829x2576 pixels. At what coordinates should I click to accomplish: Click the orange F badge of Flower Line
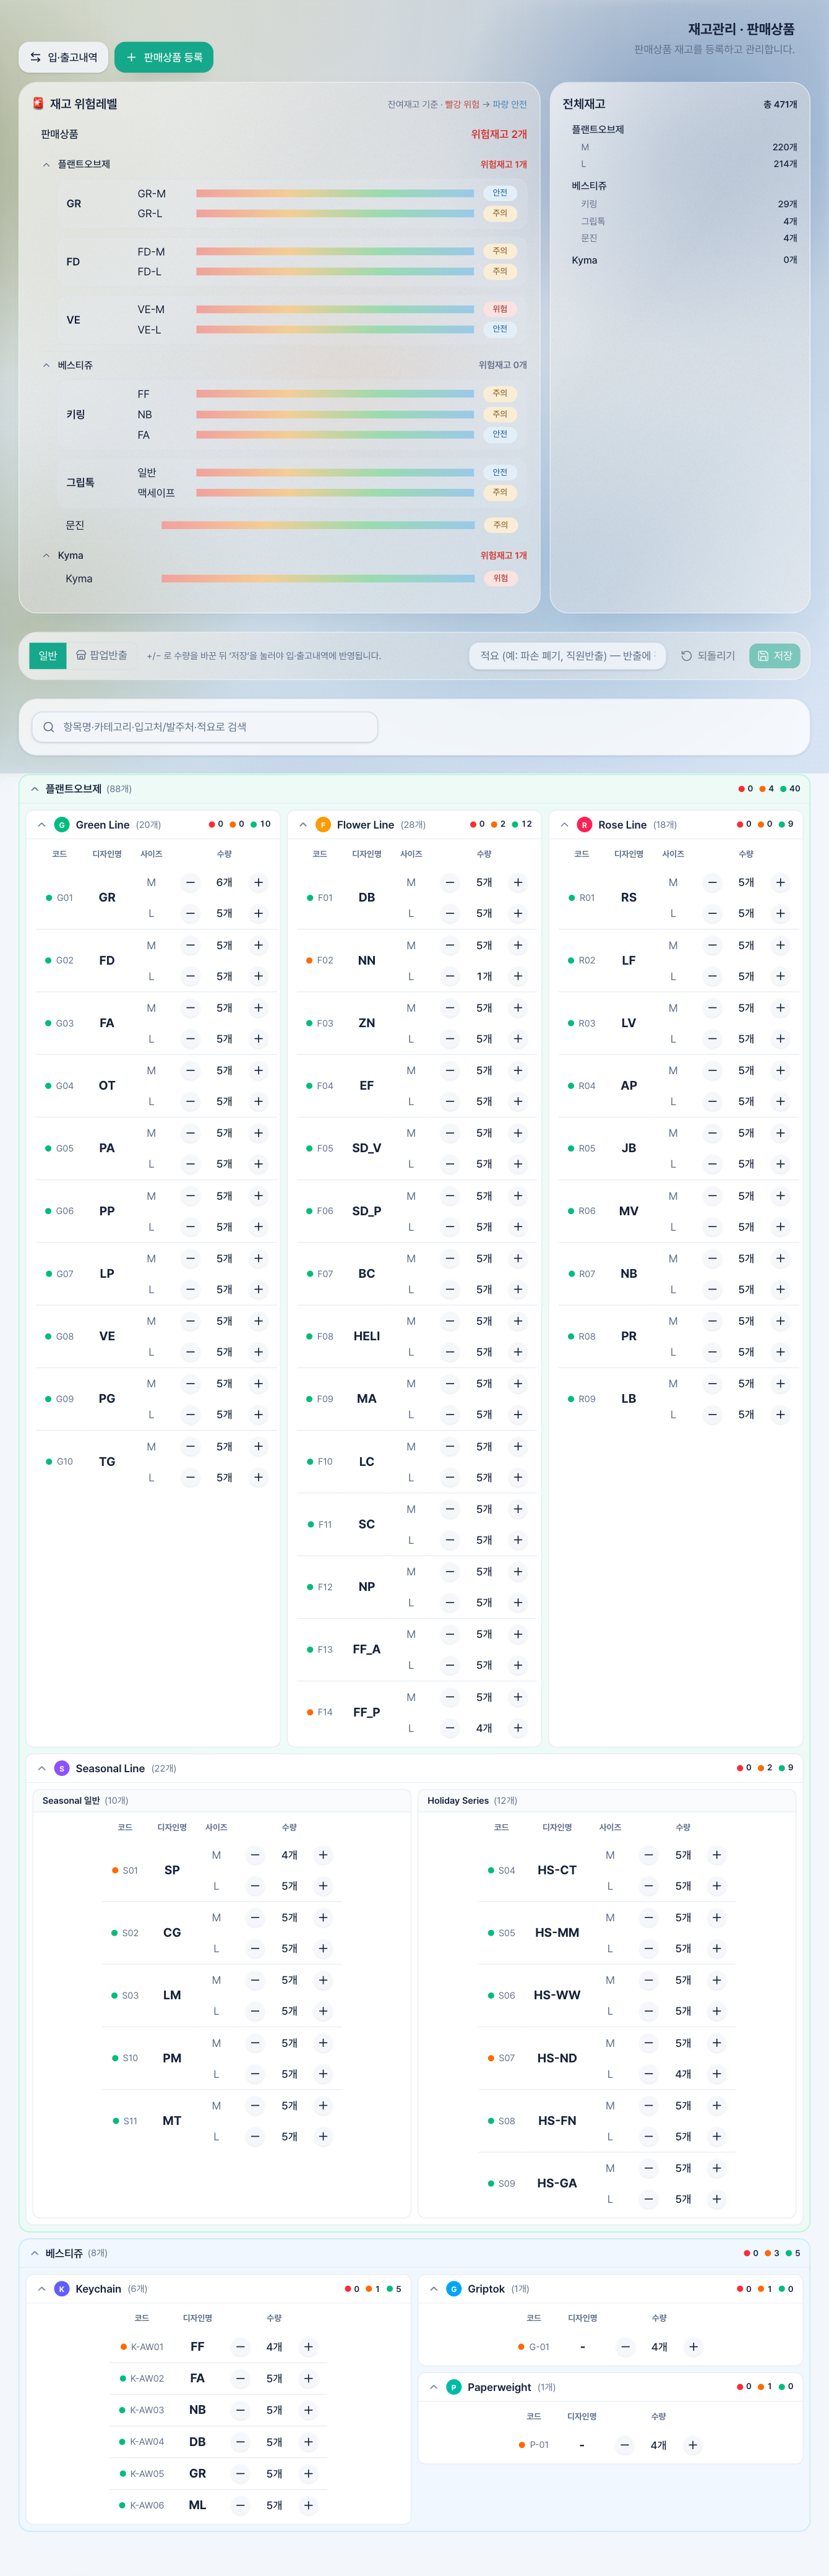point(323,825)
